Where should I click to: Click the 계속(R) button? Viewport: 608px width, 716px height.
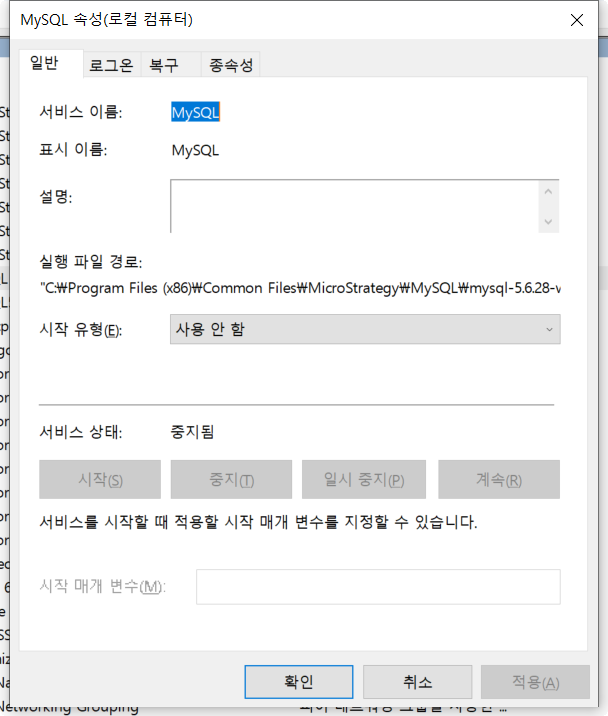(499, 479)
